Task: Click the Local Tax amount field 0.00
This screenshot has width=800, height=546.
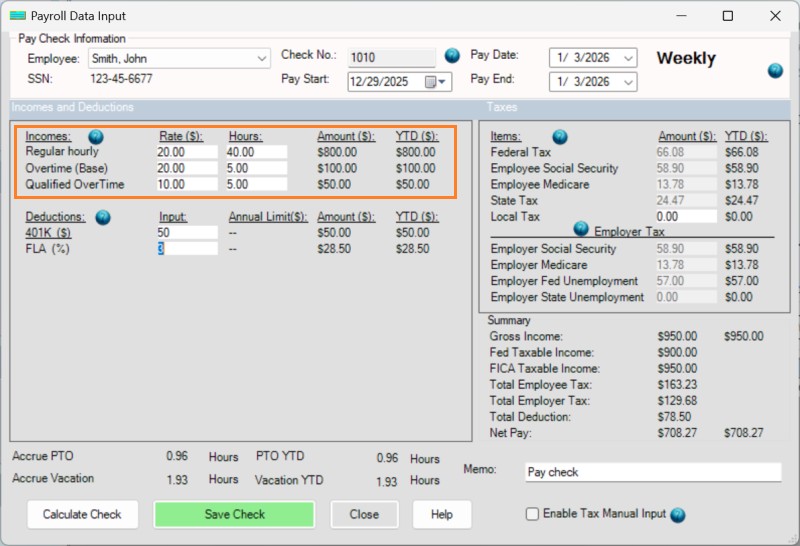Action: pyautogui.click(x=686, y=216)
